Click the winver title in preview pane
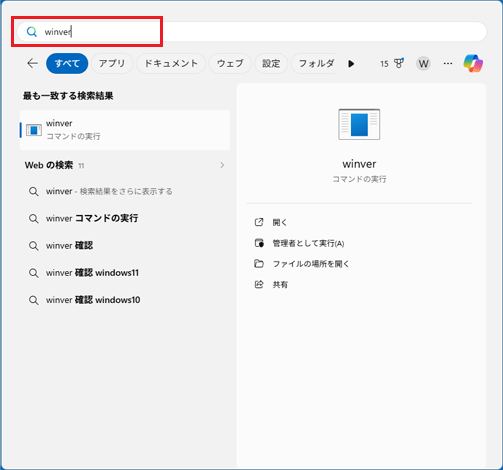The height and width of the screenshot is (470, 503). [359, 164]
